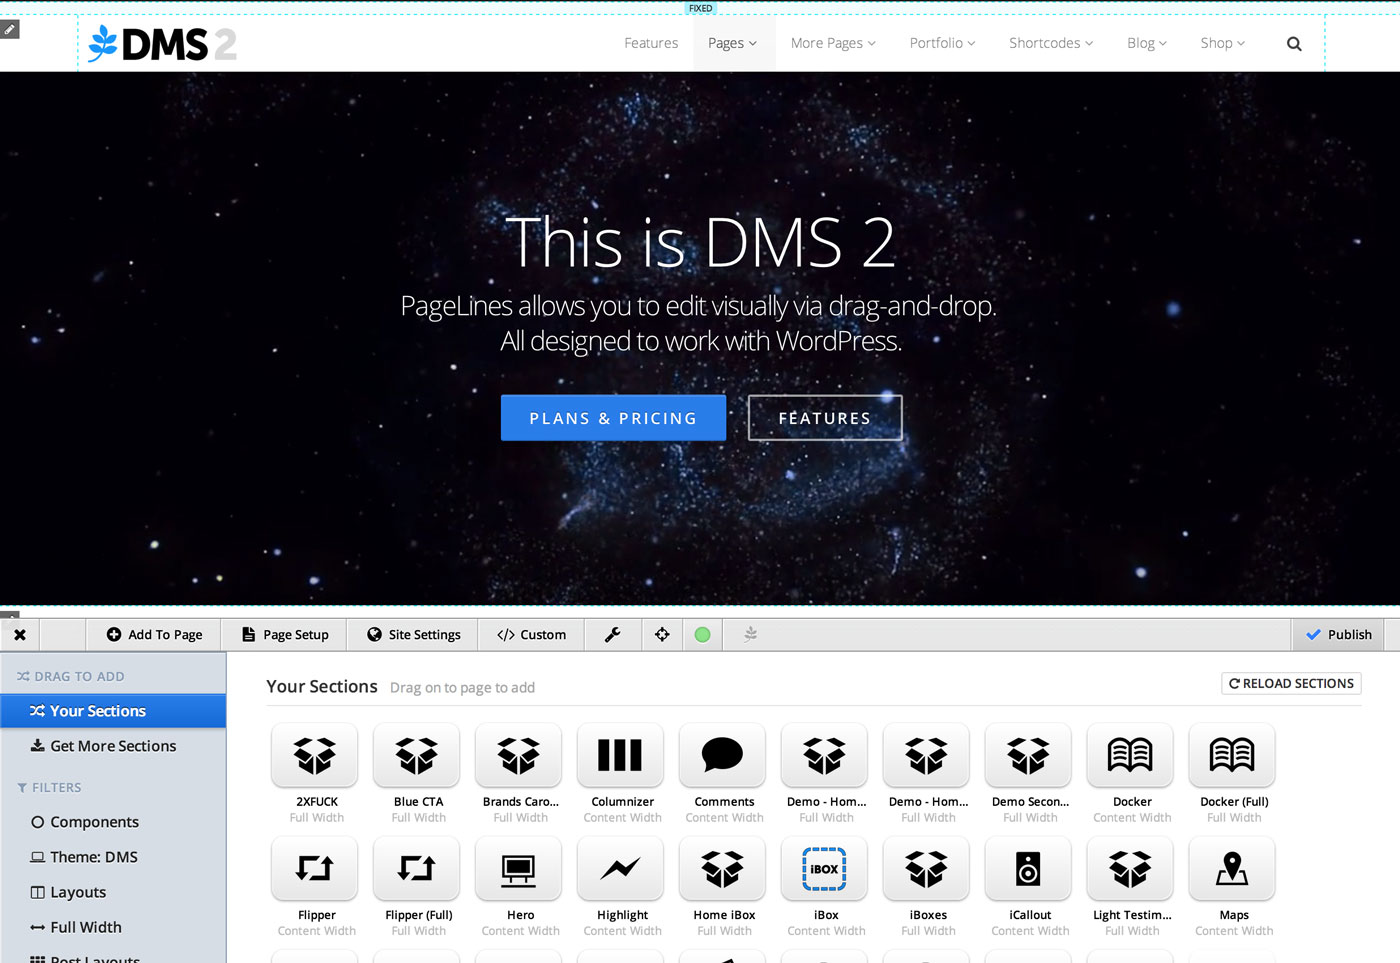Select the Blue CTA section icon
This screenshot has height=963, width=1400.
(417, 755)
